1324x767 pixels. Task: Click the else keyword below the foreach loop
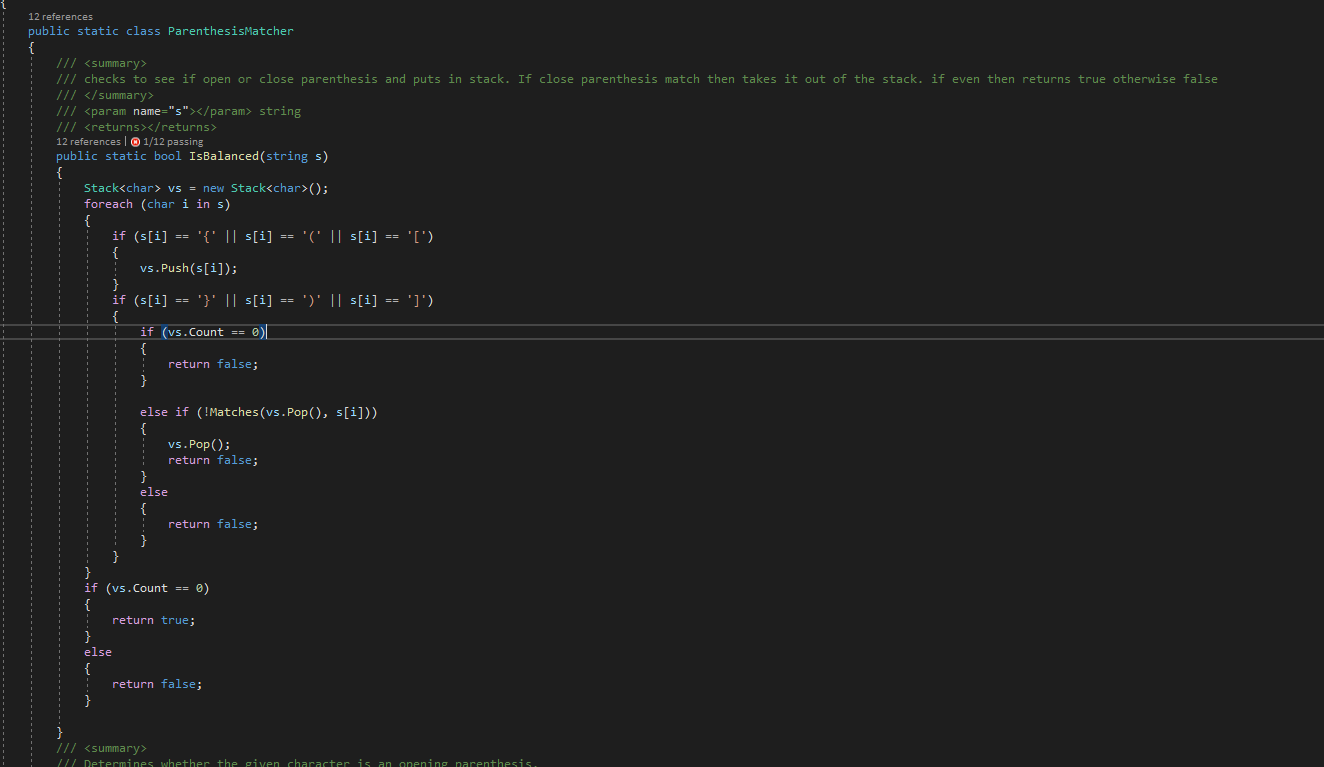(x=97, y=651)
